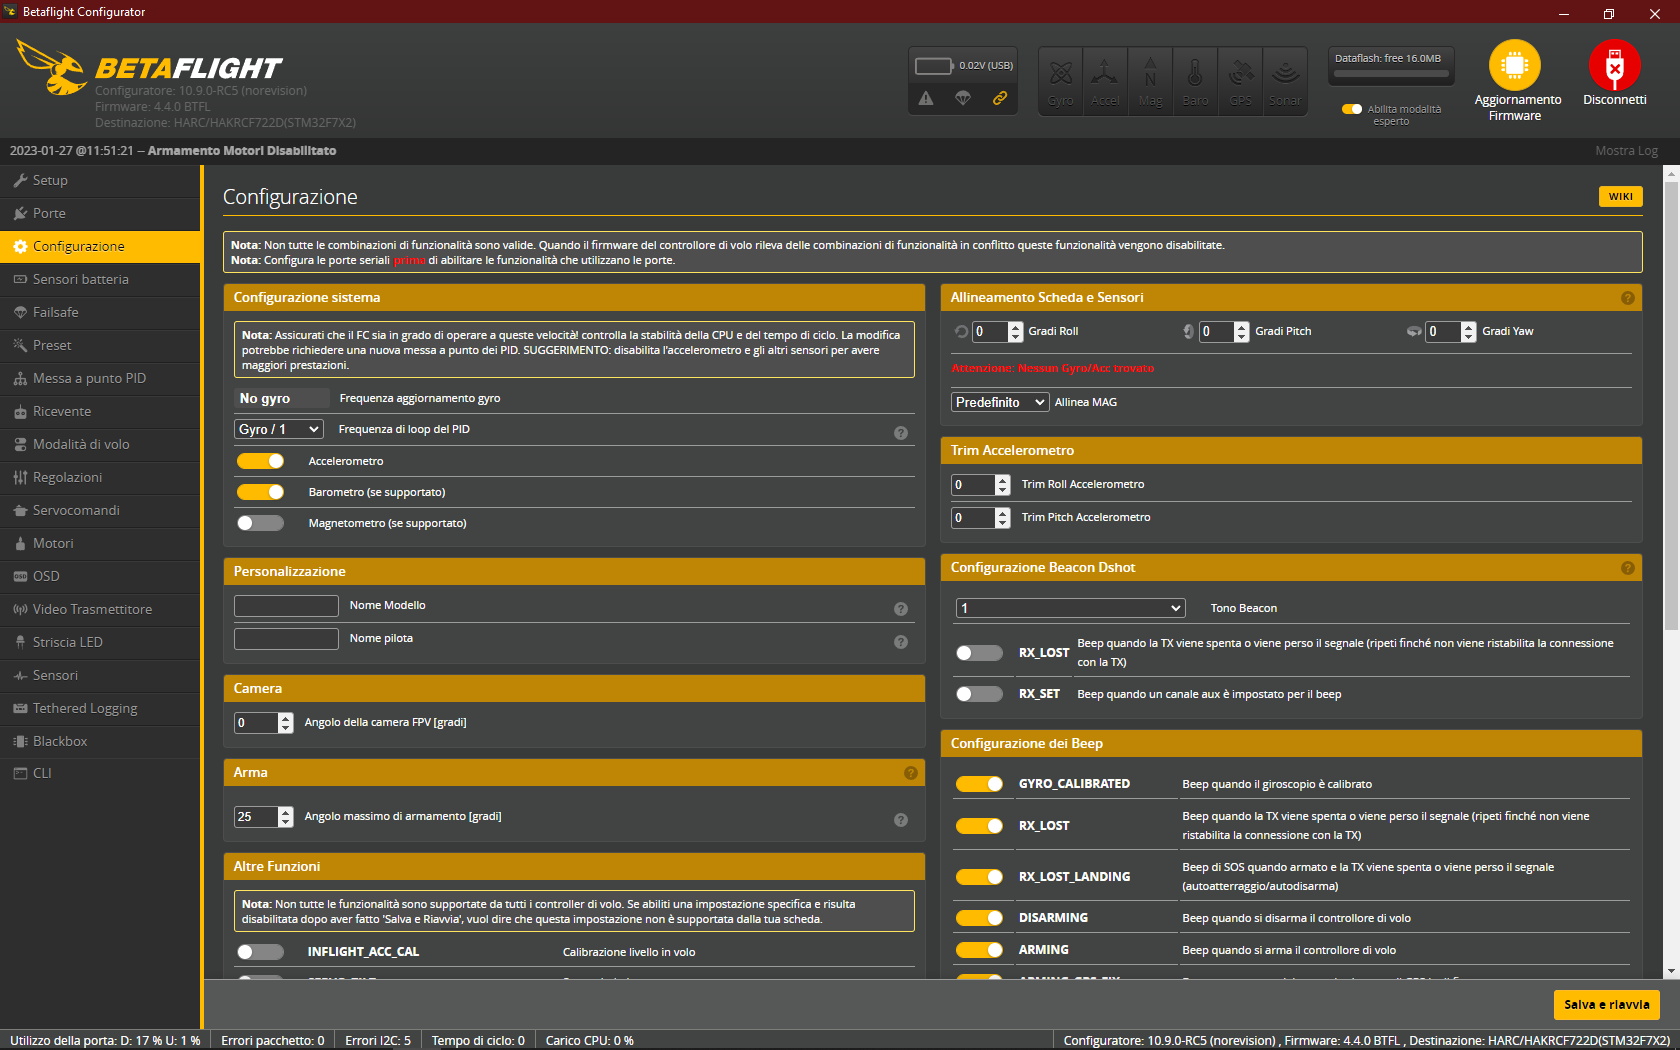This screenshot has height=1050, width=1680.
Task: Enable INFLIGHT_ACC_CAL switch
Action: point(260,952)
